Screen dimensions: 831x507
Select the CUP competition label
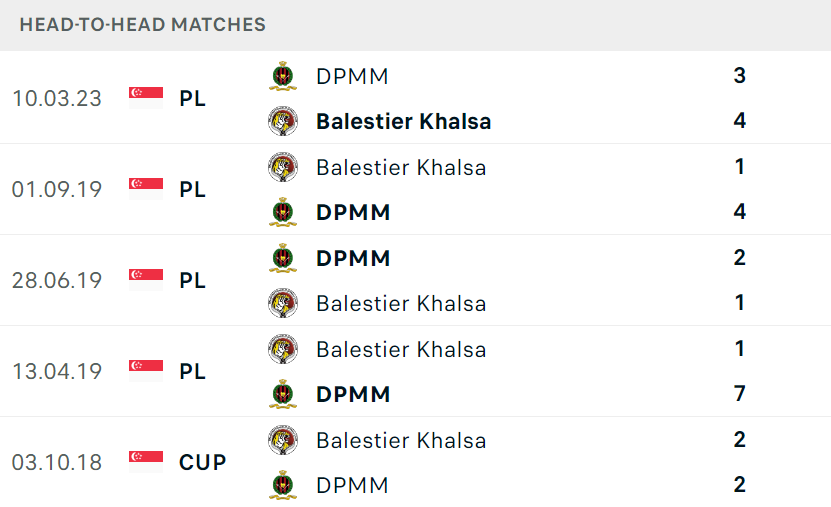tap(202, 462)
